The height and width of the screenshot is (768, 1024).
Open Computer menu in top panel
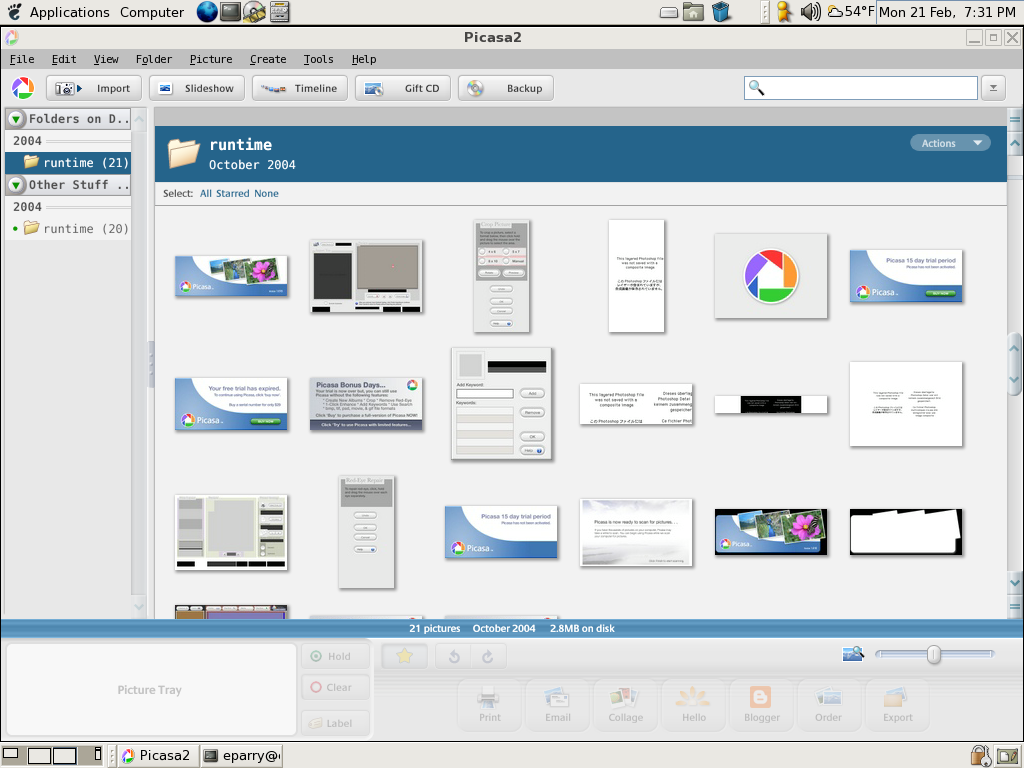tap(152, 12)
